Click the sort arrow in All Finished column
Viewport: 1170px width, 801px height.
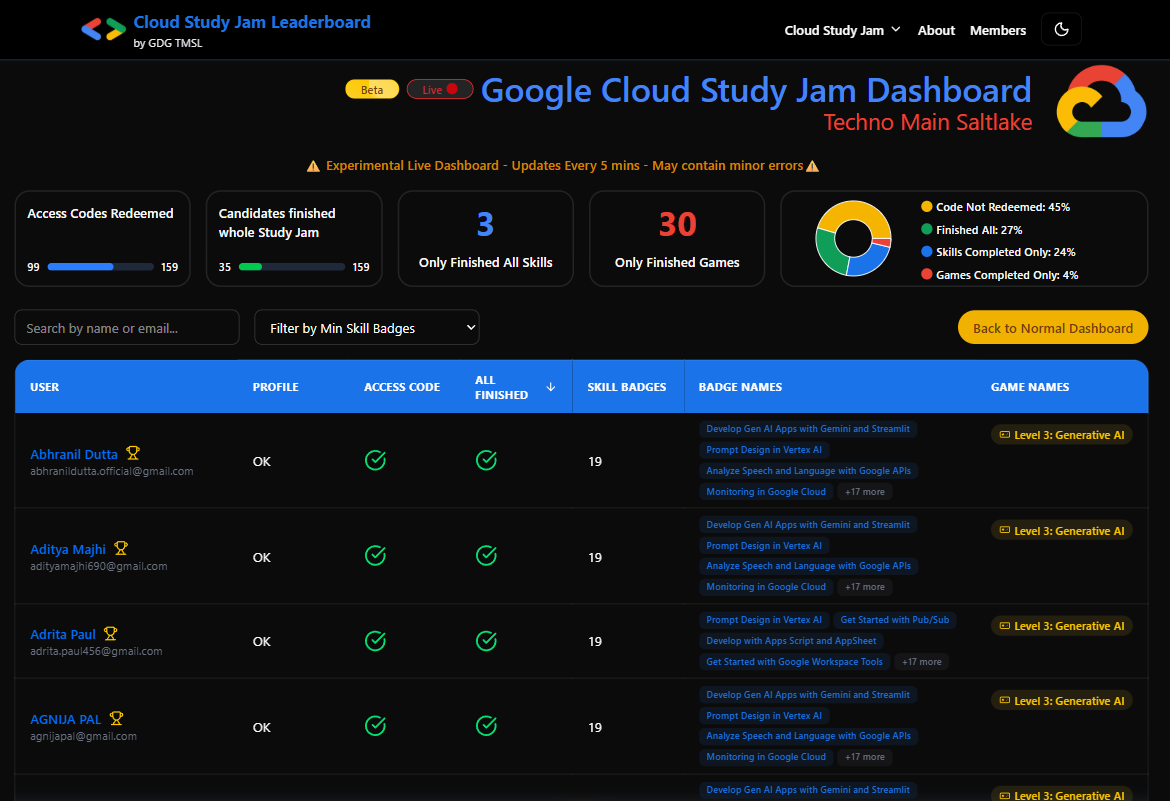pyautogui.click(x=550, y=387)
